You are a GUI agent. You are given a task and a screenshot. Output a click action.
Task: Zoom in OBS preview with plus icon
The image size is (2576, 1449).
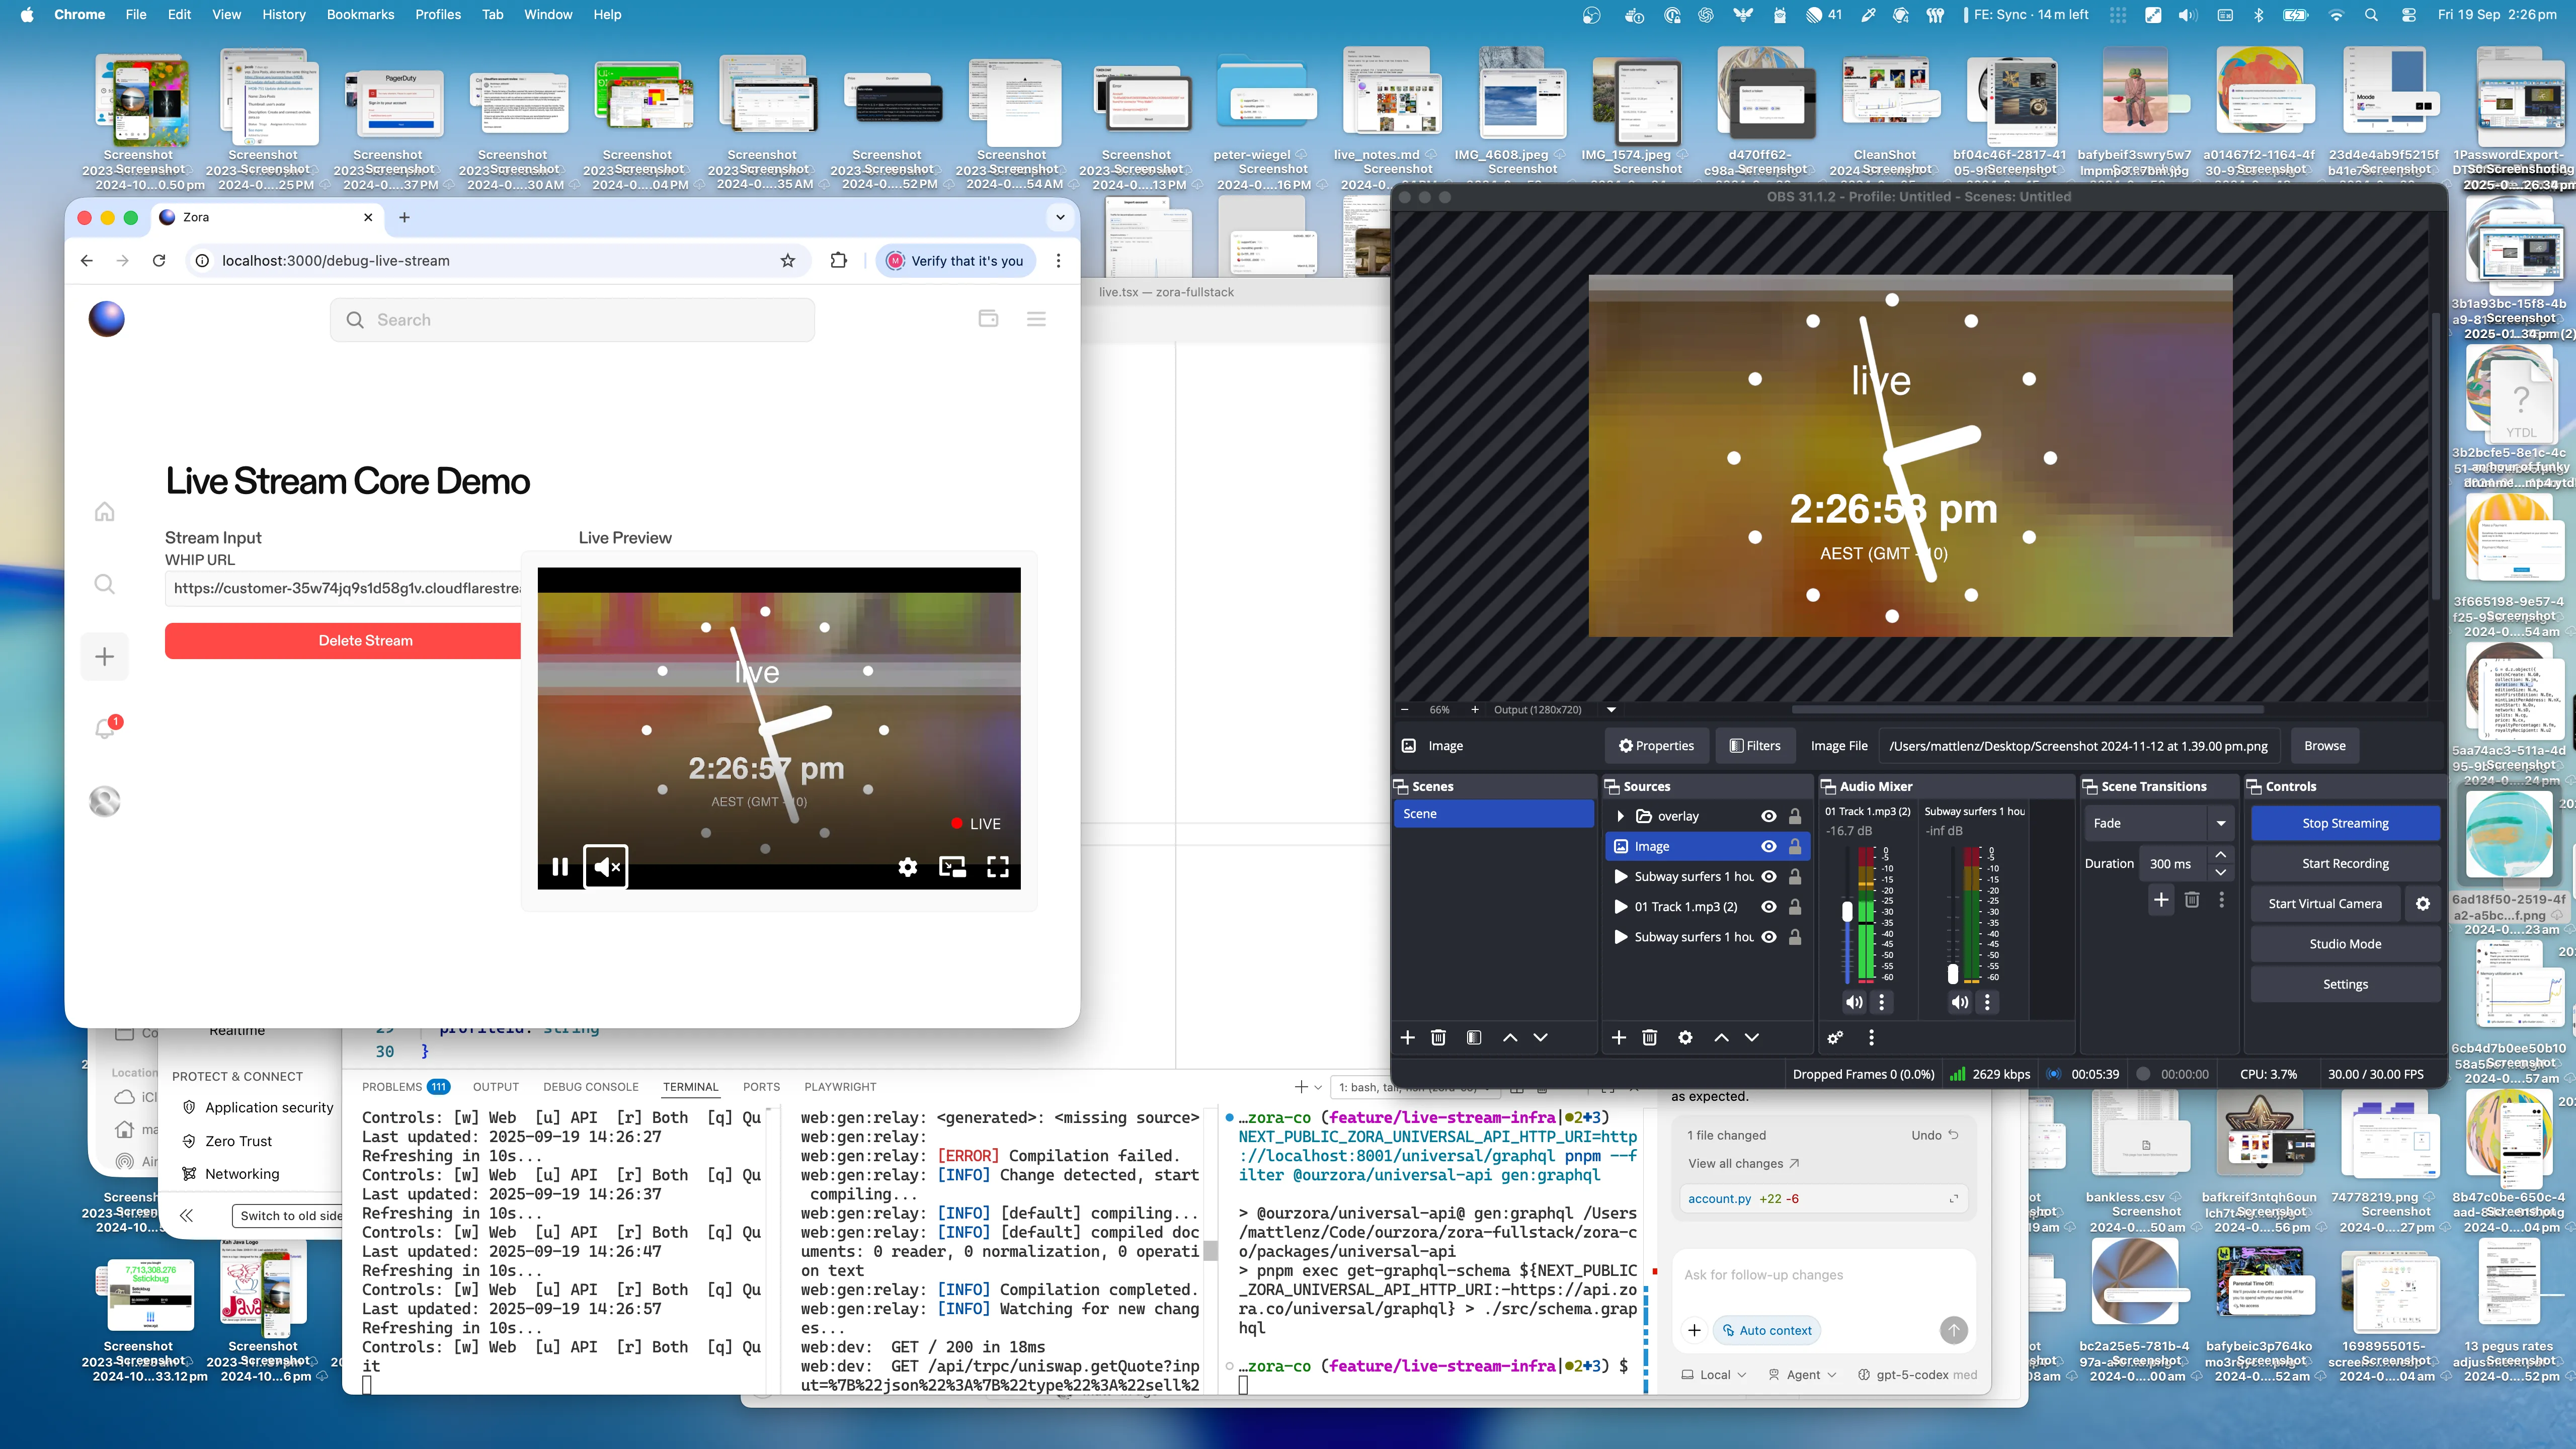[x=1475, y=709]
